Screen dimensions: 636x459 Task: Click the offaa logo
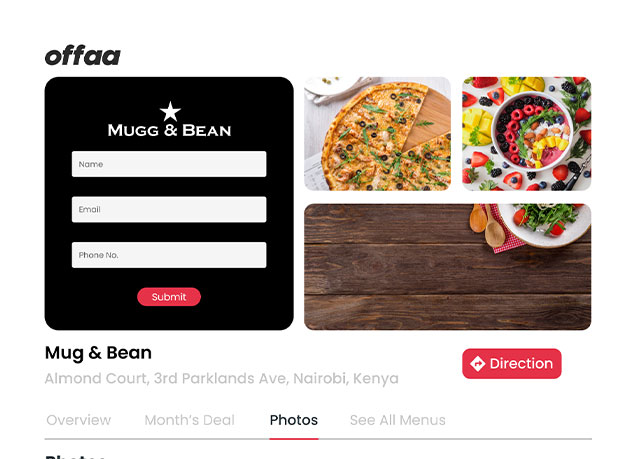pos(83,56)
